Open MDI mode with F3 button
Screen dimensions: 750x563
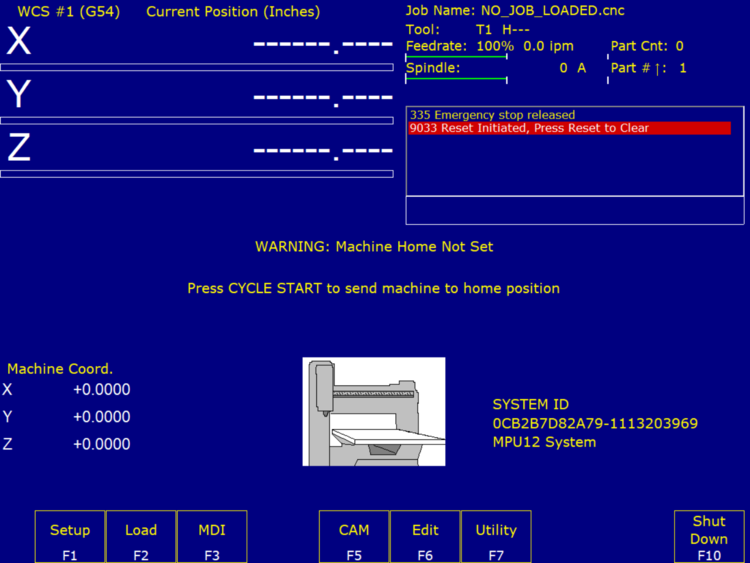(212, 538)
